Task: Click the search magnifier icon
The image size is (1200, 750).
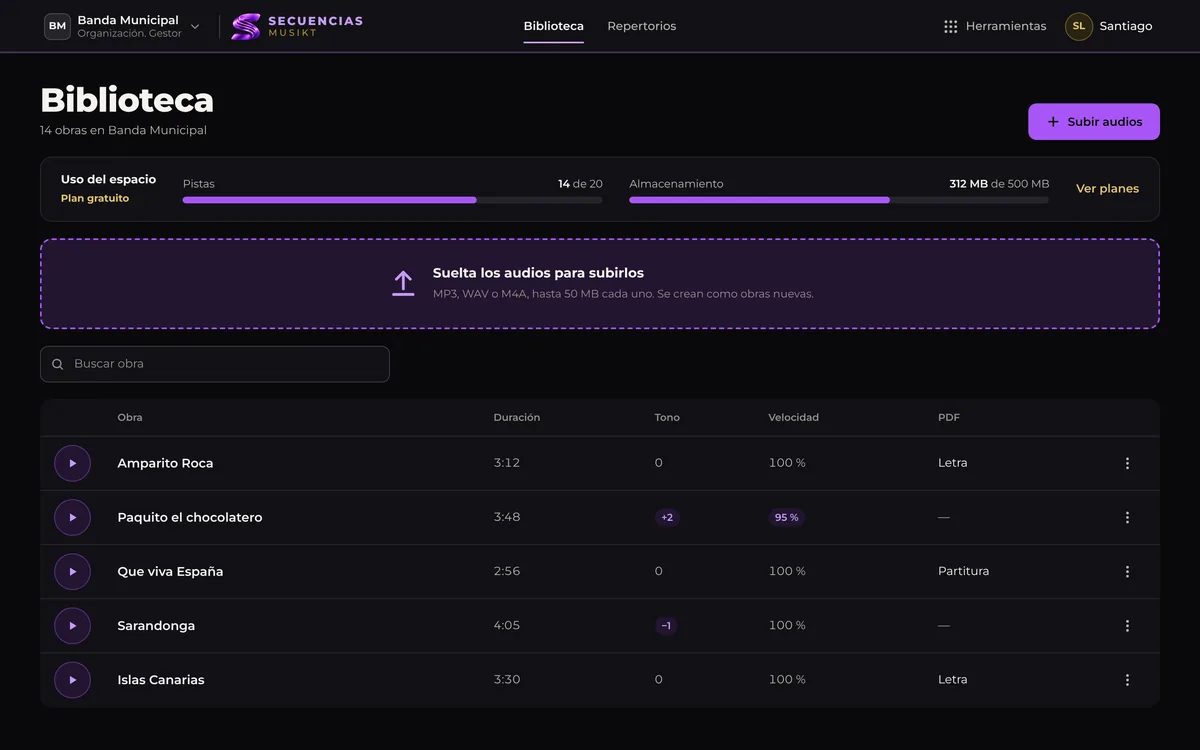Action: 57,364
